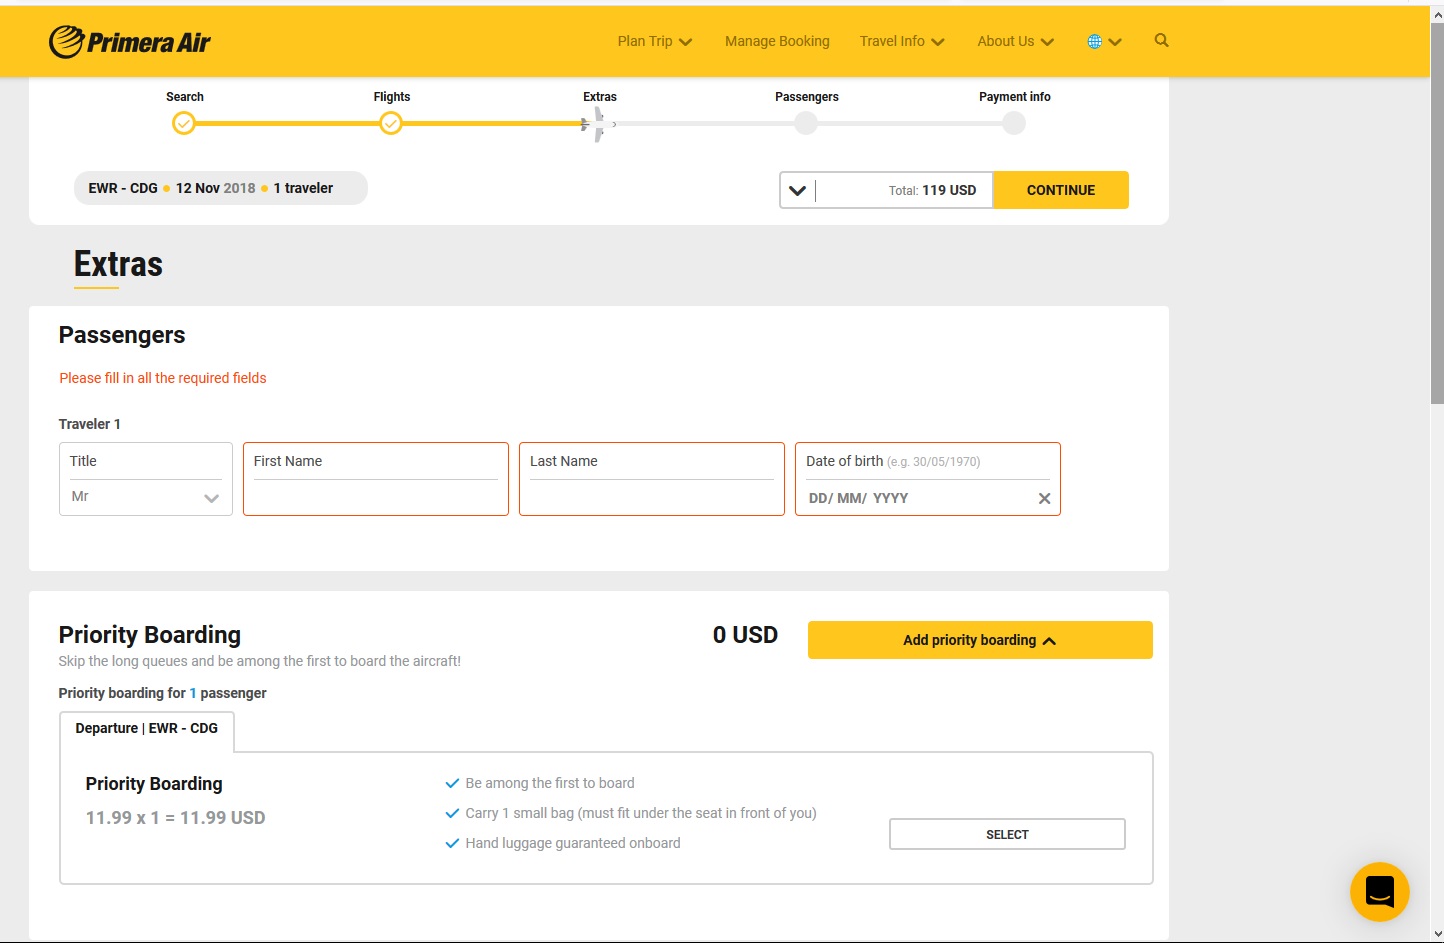1444x943 pixels.
Task: Click the airplane icon at Extras step
Action: [x=596, y=124]
